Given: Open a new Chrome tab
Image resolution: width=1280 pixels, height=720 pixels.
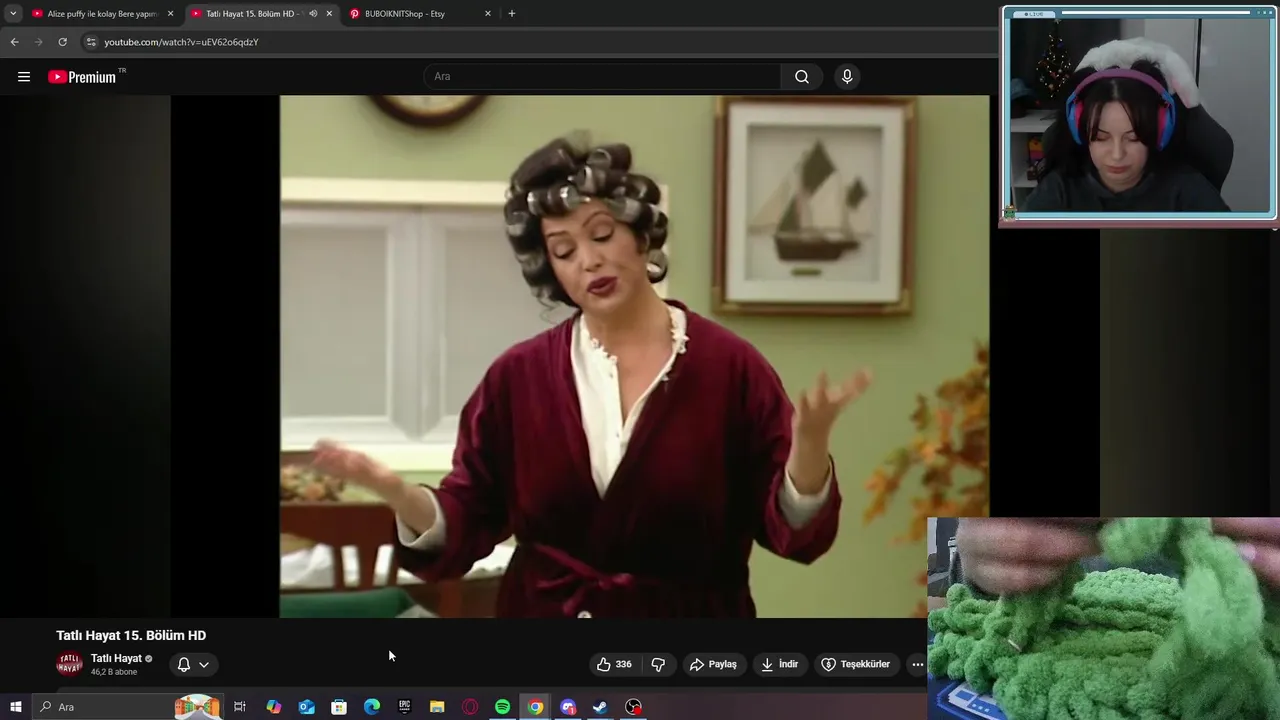Looking at the screenshot, I should (x=512, y=14).
